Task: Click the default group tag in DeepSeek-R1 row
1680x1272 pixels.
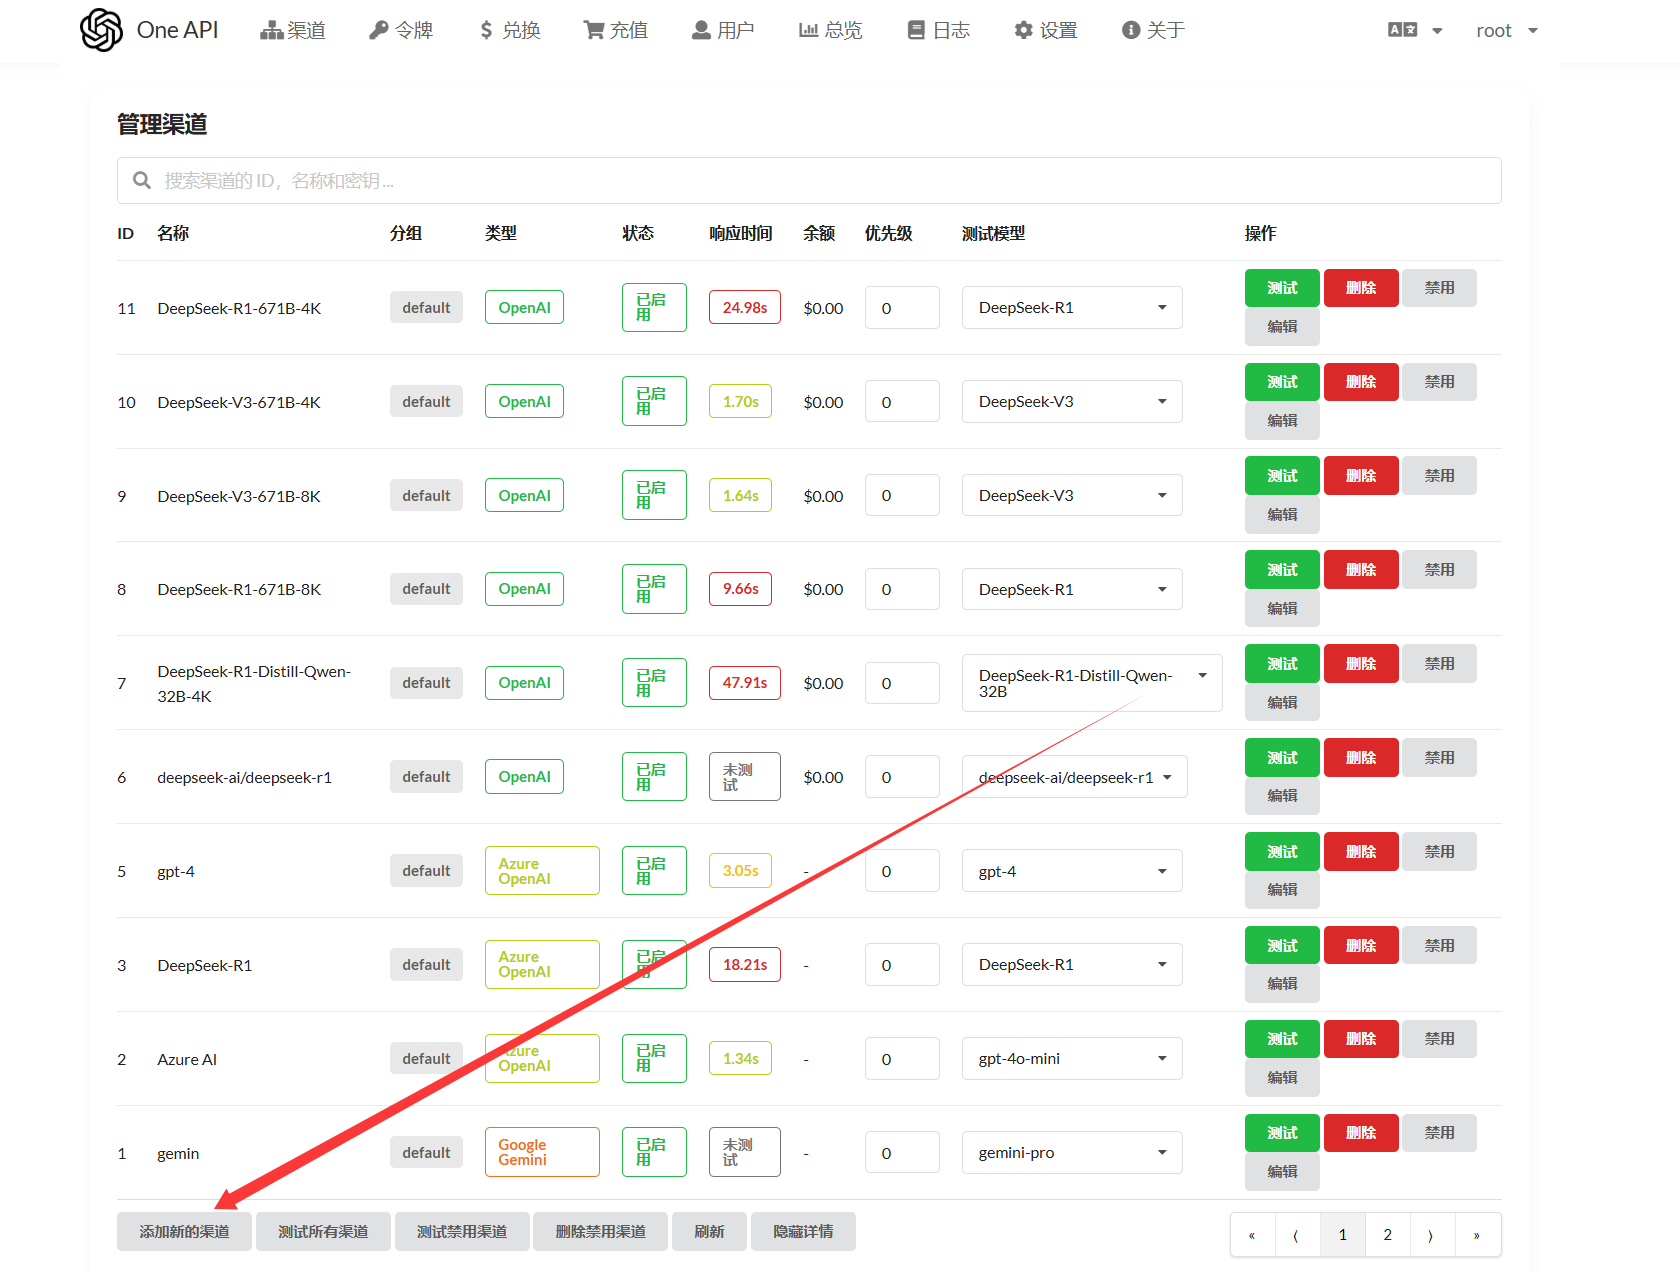Action: pos(426,965)
